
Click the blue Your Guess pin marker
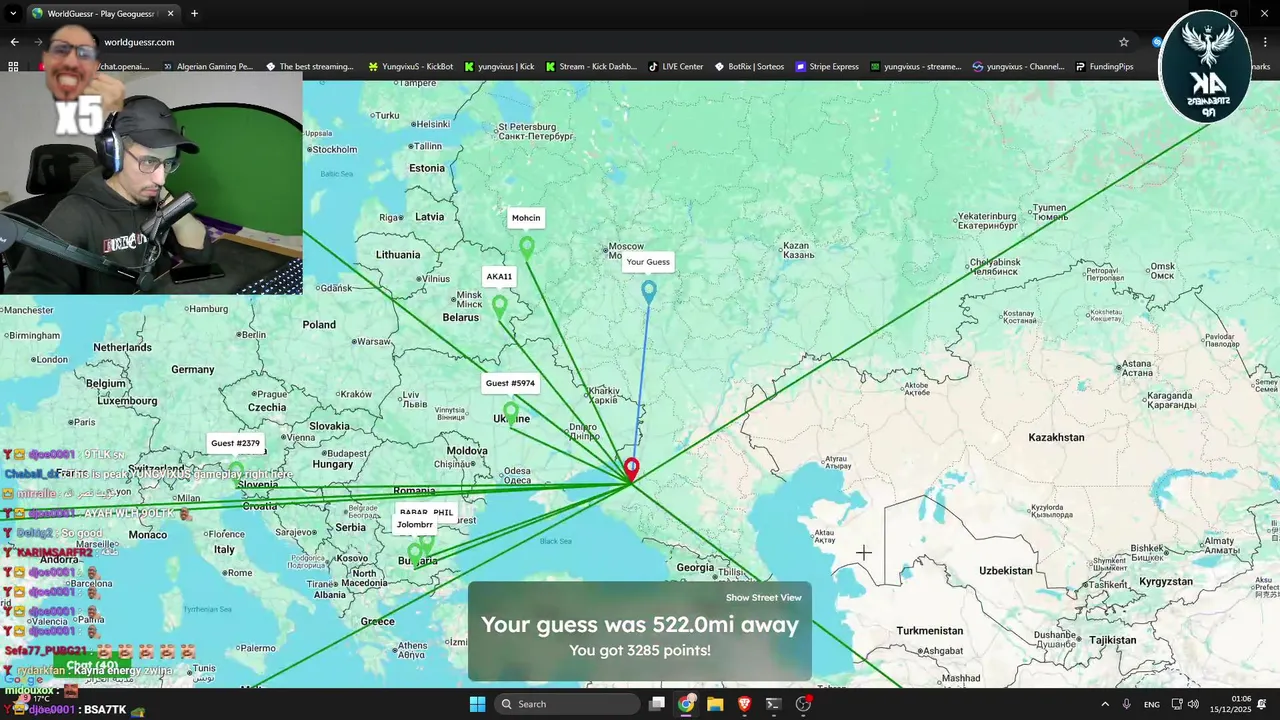(649, 290)
